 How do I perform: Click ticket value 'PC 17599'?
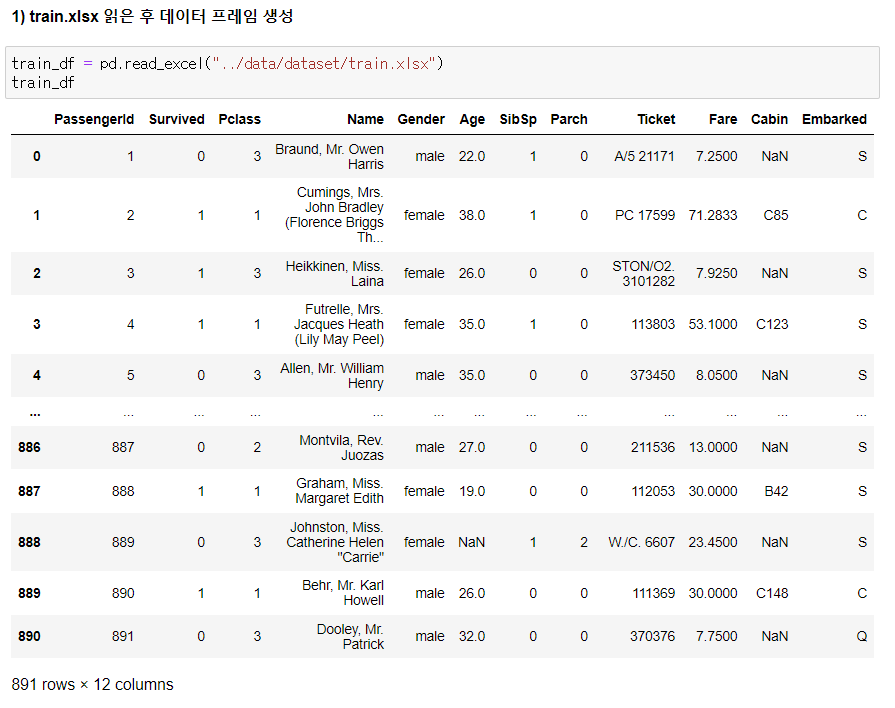coord(645,215)
